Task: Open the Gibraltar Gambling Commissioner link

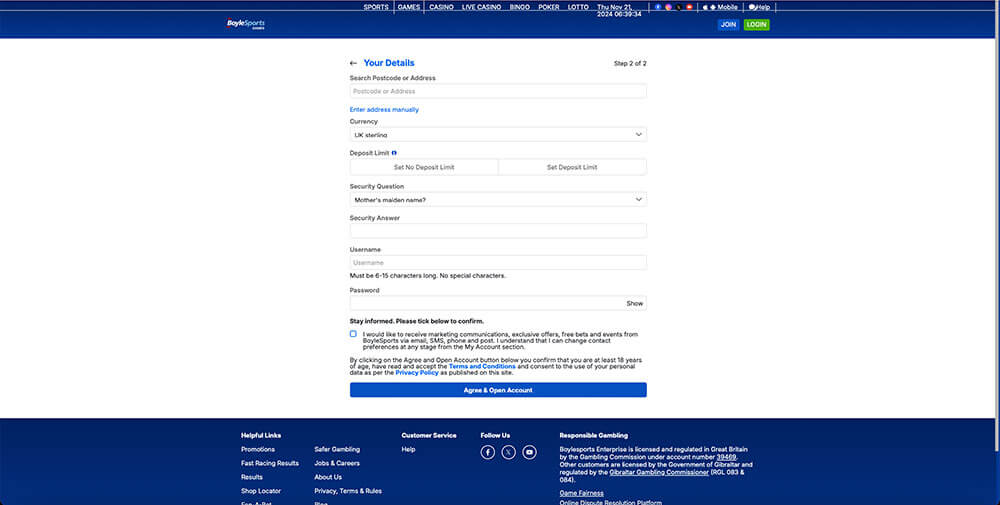Action: pos(659,472)
